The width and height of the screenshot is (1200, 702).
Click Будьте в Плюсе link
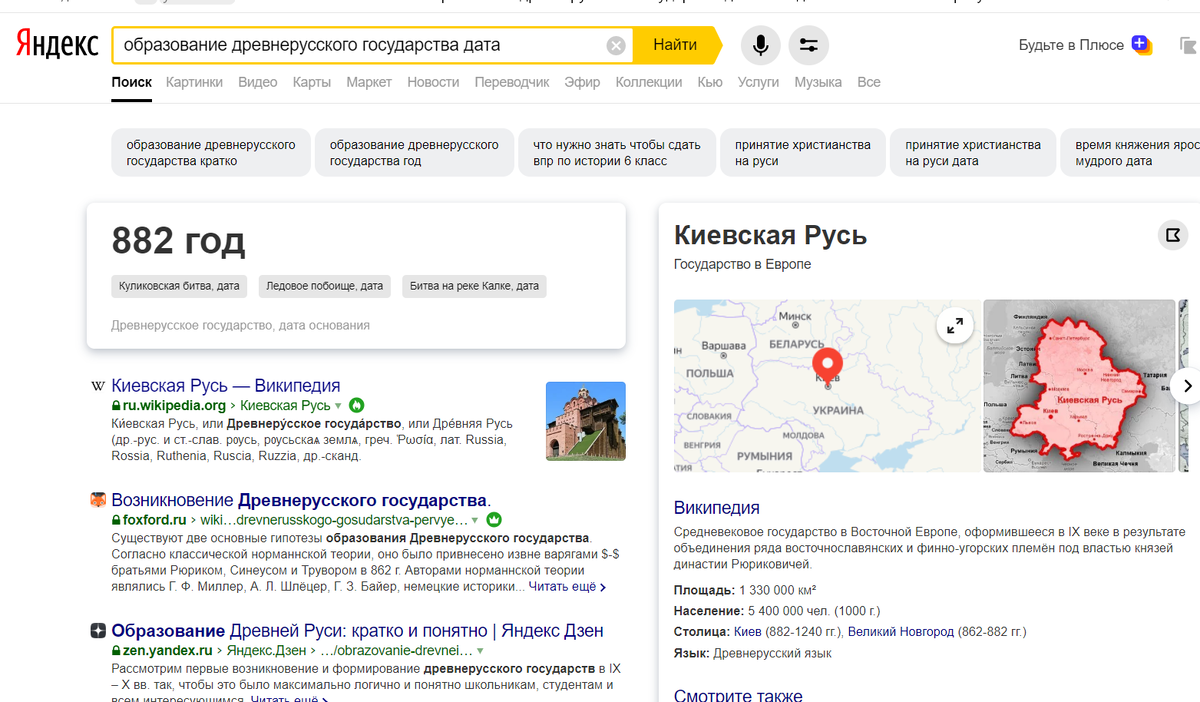pos(1071,45)
